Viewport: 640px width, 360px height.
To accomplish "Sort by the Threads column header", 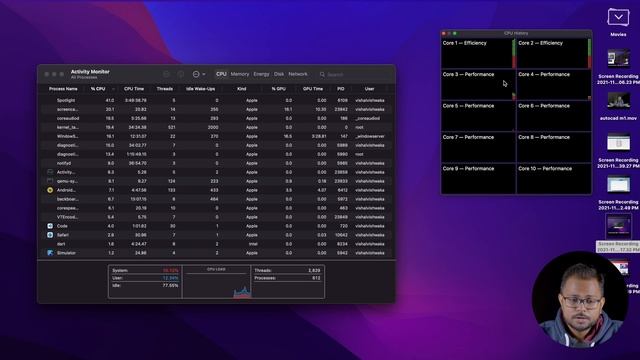I will tap(164, 89).
